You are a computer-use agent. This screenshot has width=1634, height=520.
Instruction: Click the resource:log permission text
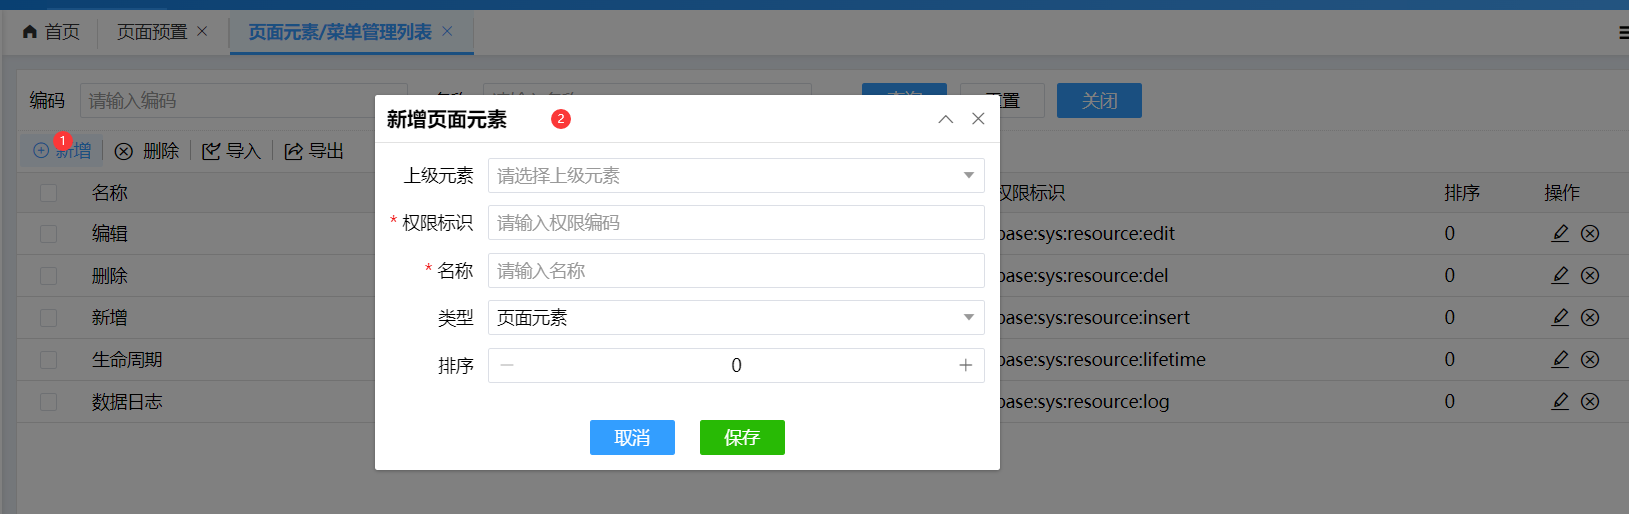(1085, 401)
